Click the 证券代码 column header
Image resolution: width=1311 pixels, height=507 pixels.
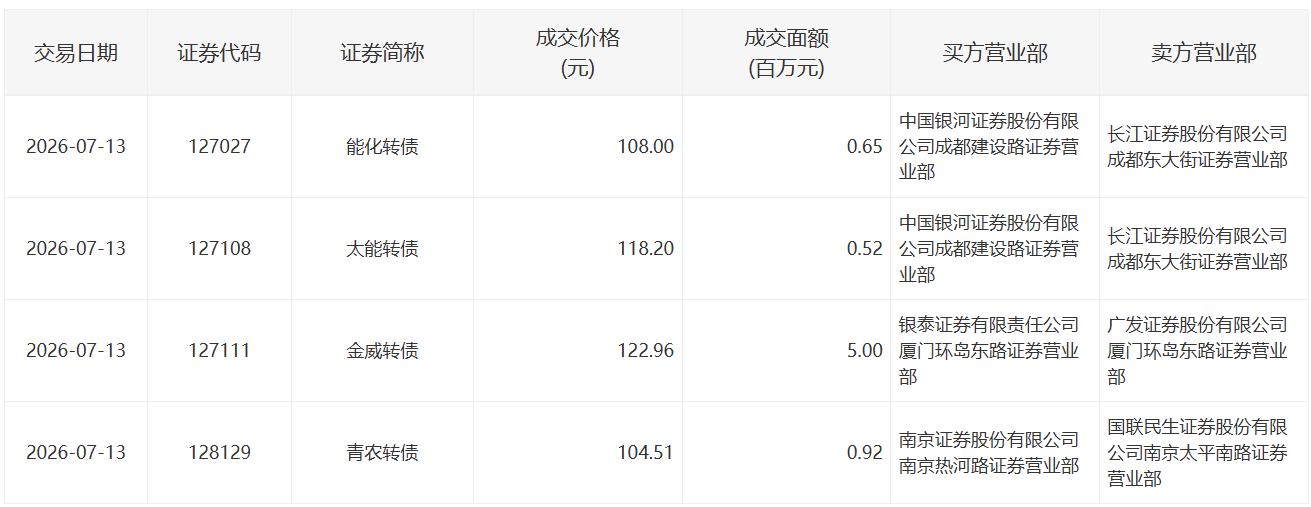pyautogui.click(x=220, y=53)
